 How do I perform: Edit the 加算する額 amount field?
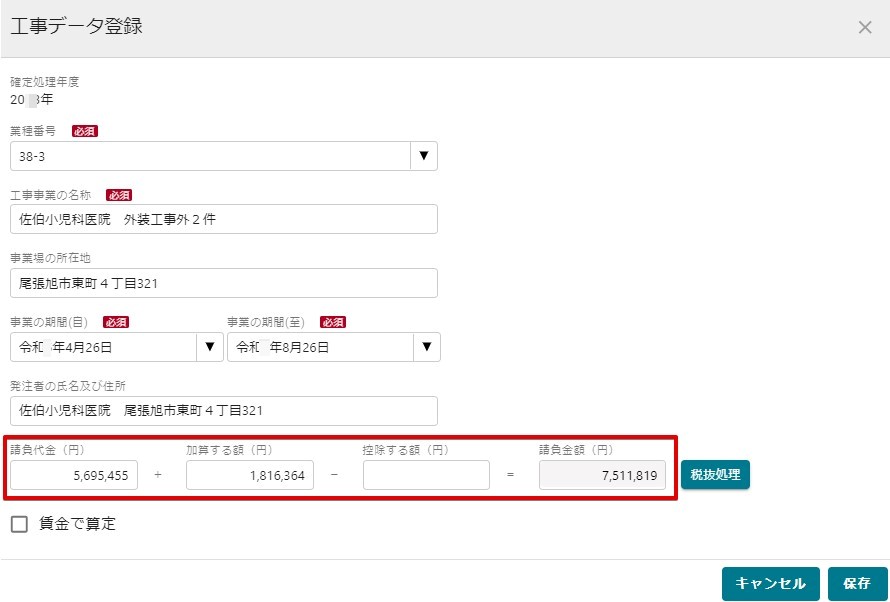(x=250, y=475)
